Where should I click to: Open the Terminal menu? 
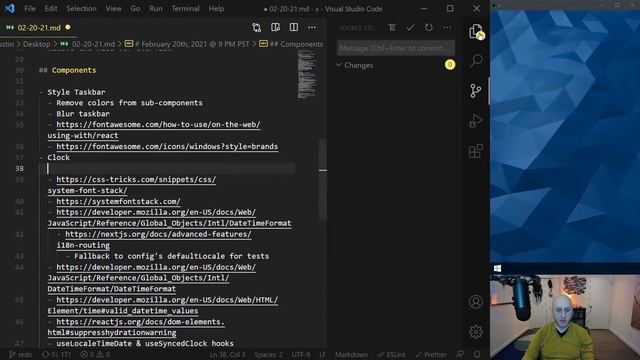click(x=185, y=9)
